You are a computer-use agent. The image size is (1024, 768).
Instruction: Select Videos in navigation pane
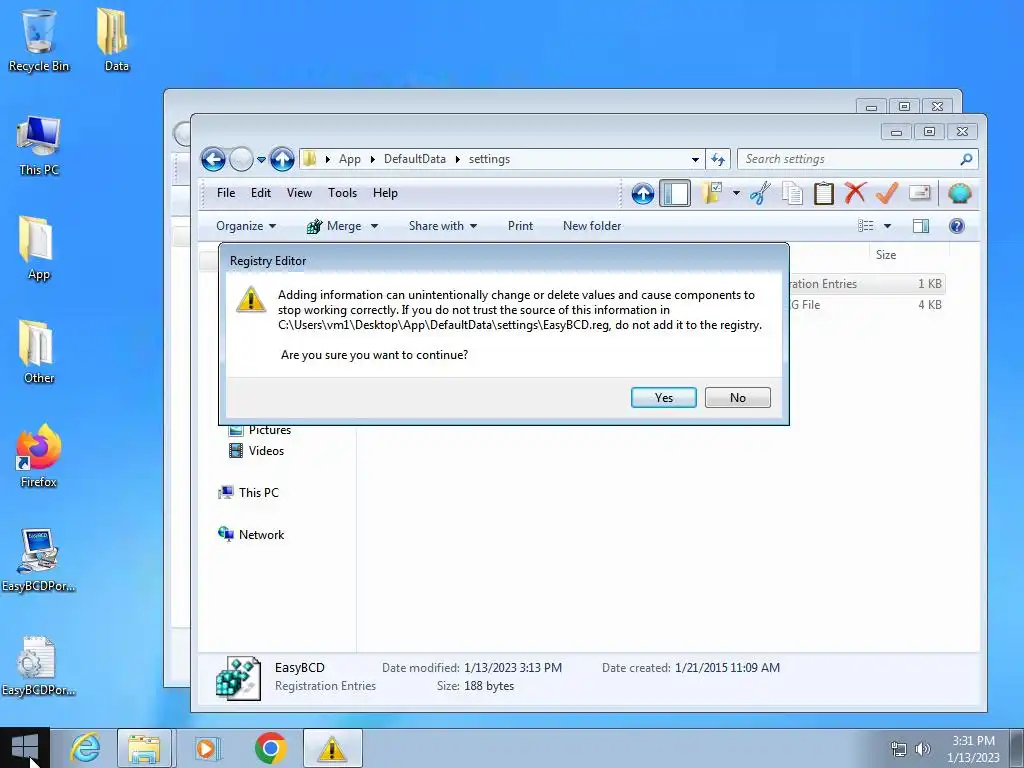pos(256,451)
